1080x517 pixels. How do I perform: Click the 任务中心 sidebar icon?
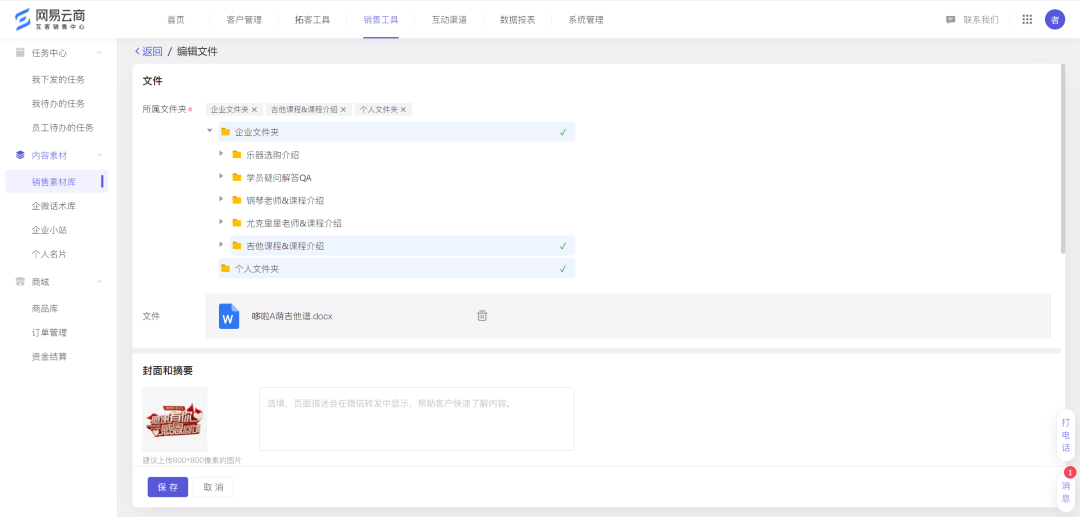click(20, 53)
